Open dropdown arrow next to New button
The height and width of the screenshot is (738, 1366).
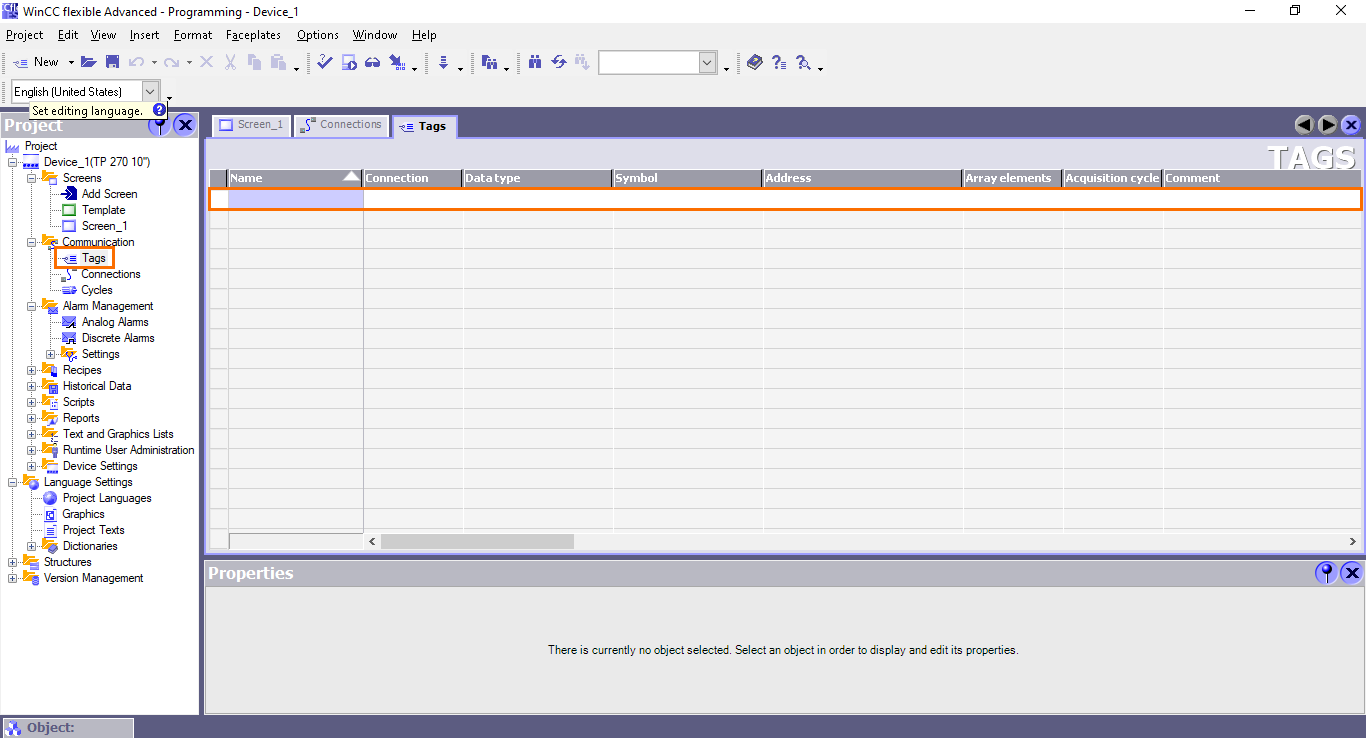pyautogui.click(x=71, y=62)
